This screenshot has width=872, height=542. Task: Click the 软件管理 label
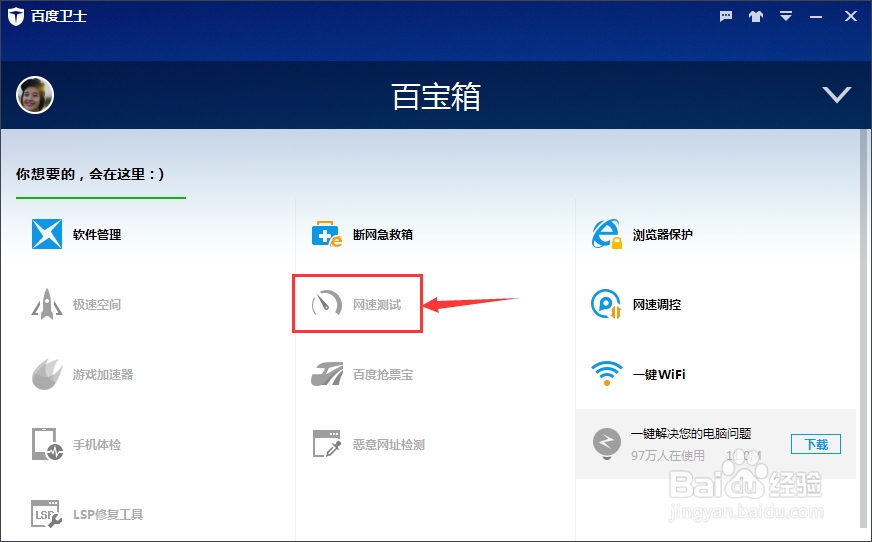tap(97, 235)
